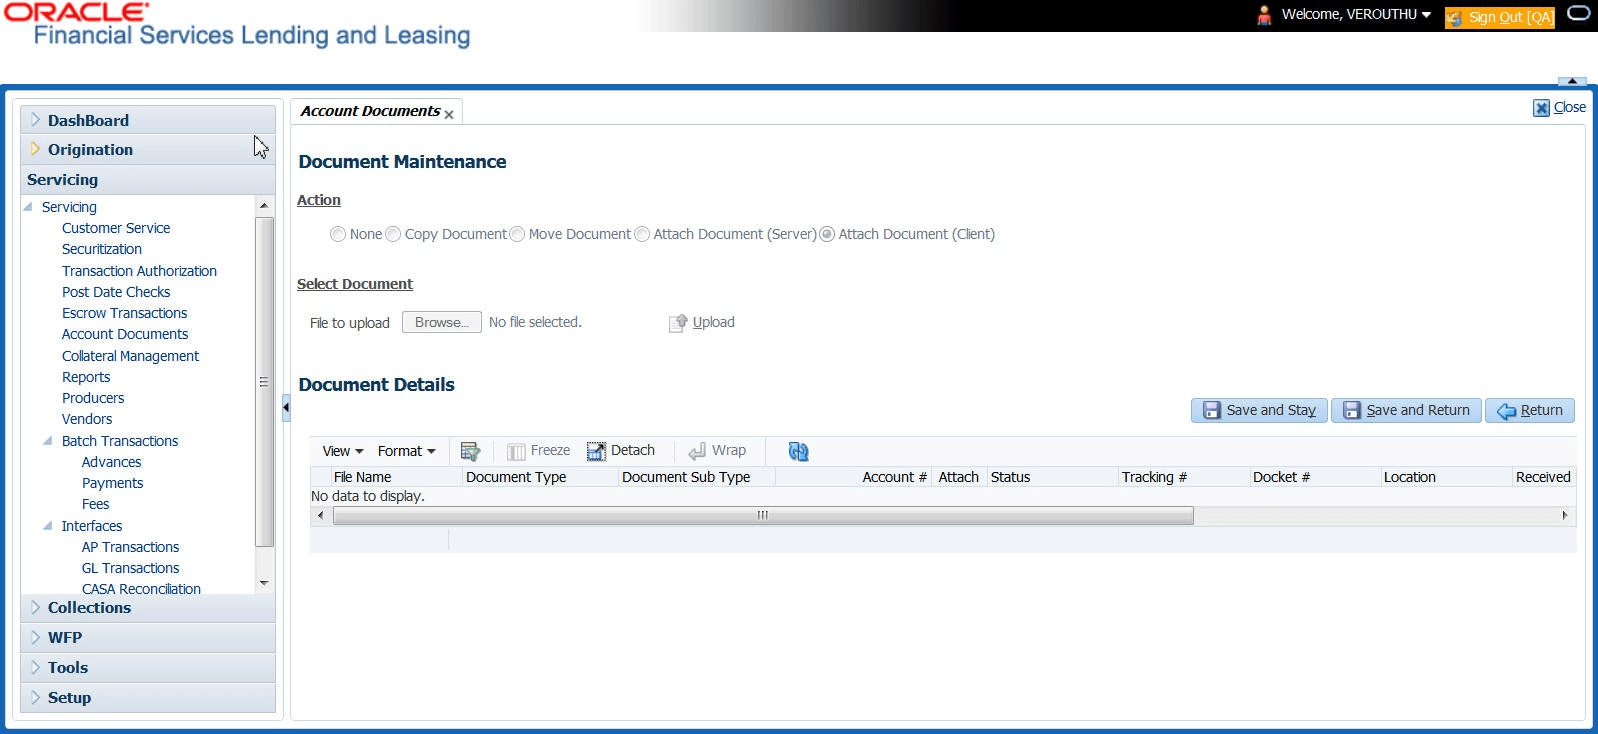Open AP Transactions under Interfaces
This screenshot has width=1598, height=734.
[x=130, y=547]
